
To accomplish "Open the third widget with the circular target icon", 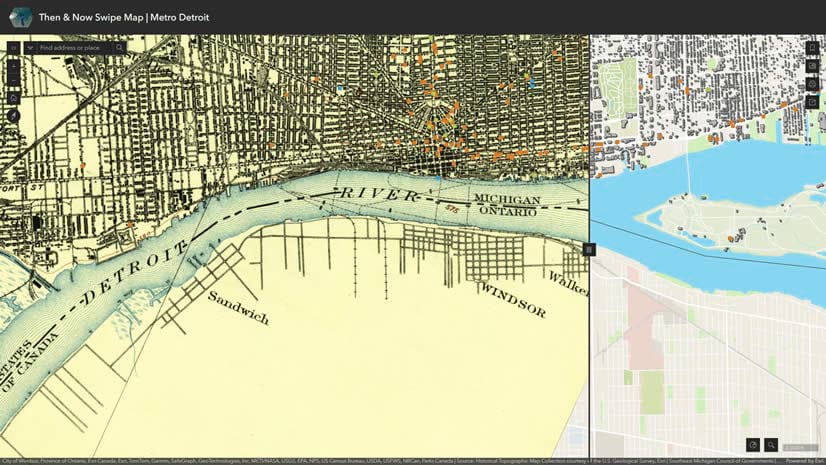I will [x=812, y=84].
